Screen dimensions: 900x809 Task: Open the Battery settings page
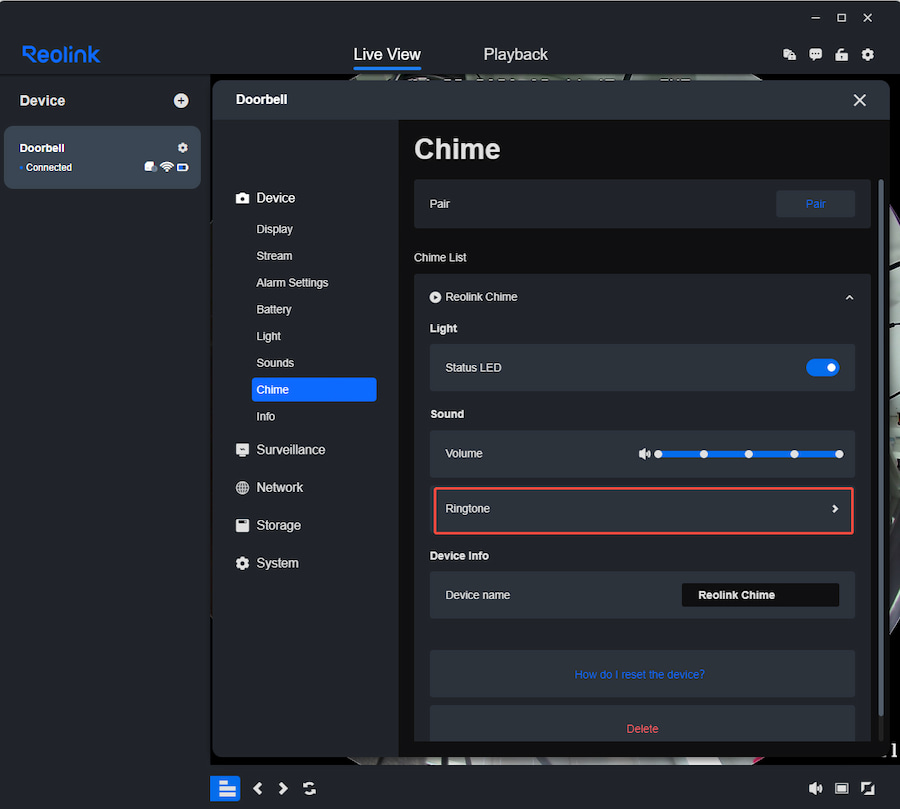274,309
